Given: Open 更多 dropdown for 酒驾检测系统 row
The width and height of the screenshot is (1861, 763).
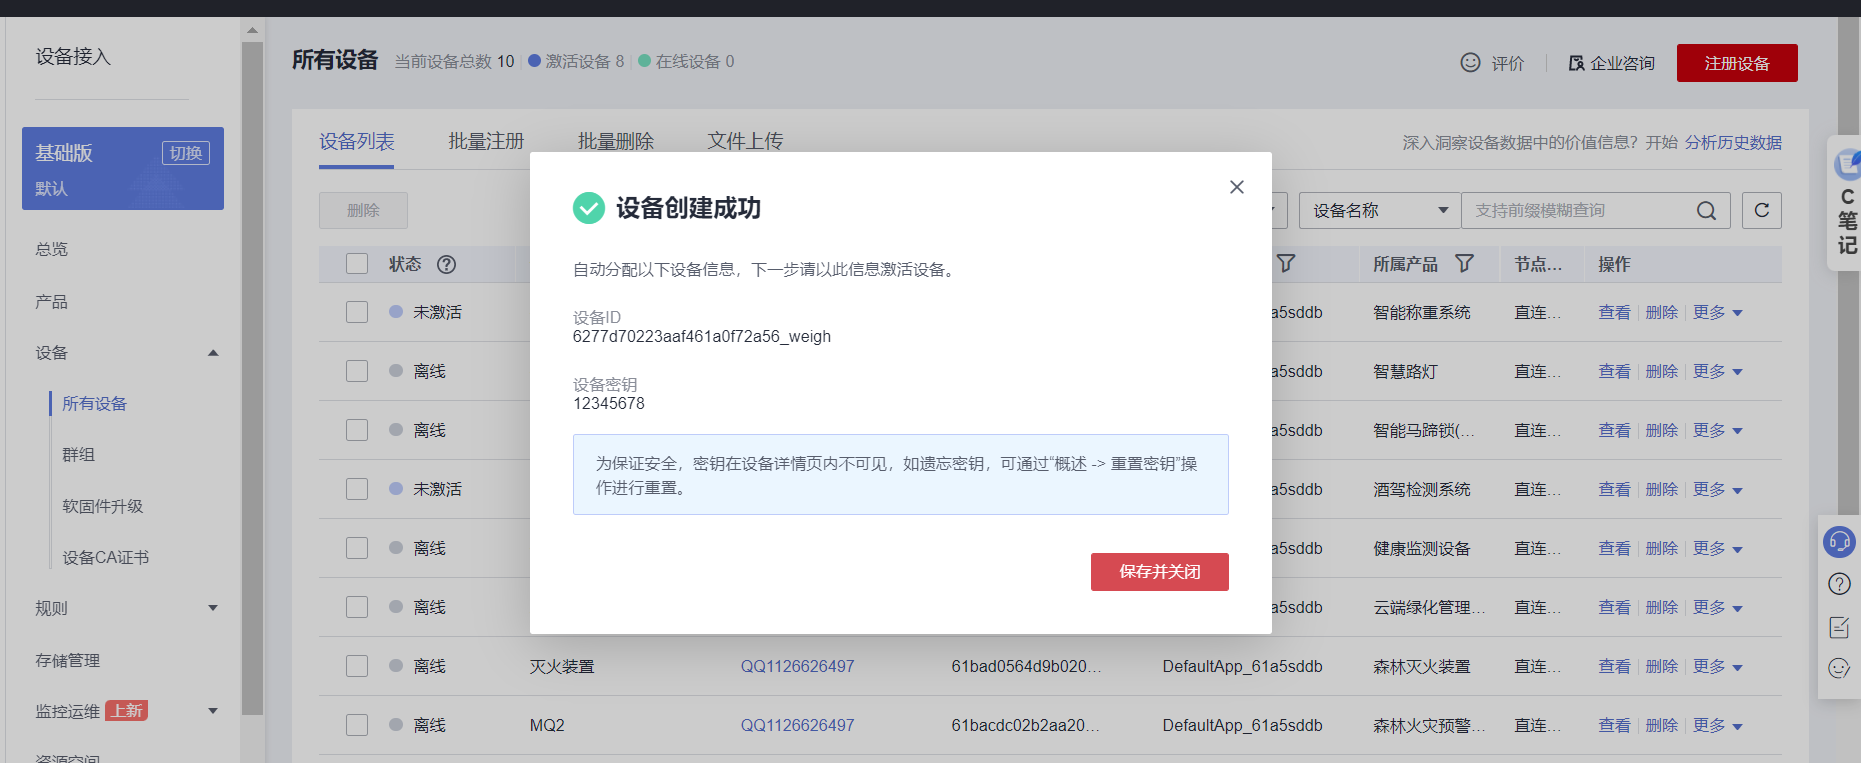Looking at the screenshot, I should coord(1718,489).
